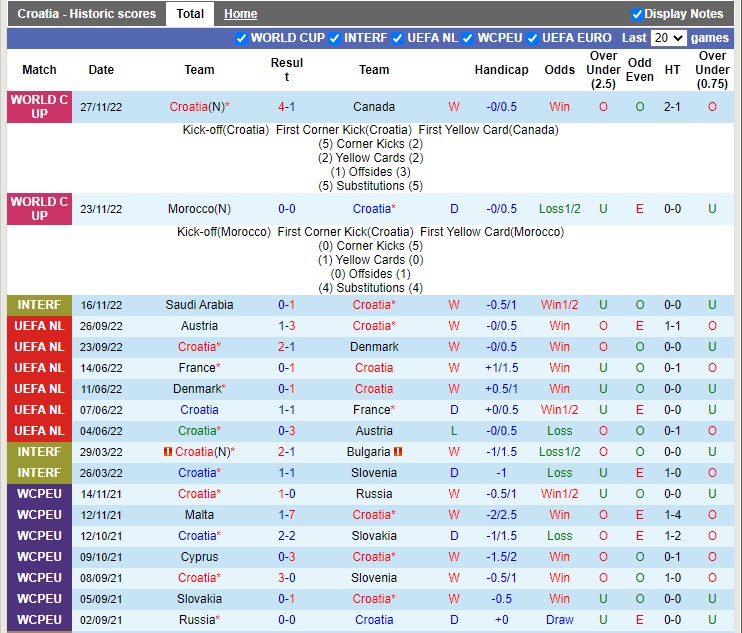Image resolution: width=742 pixels, height=633 pixels.
Task: Click the INTERF label for 16/11/22 match
Action: click(39, 305)
